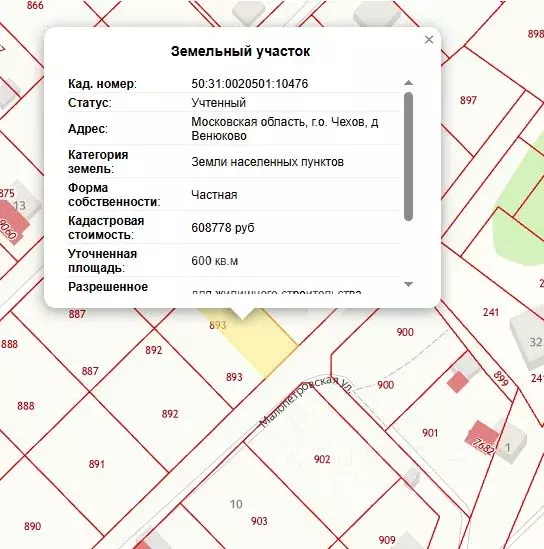This screenshot has height=549, width=544.
Task: Click the gray building numbered 1
Action: (508, 444)
